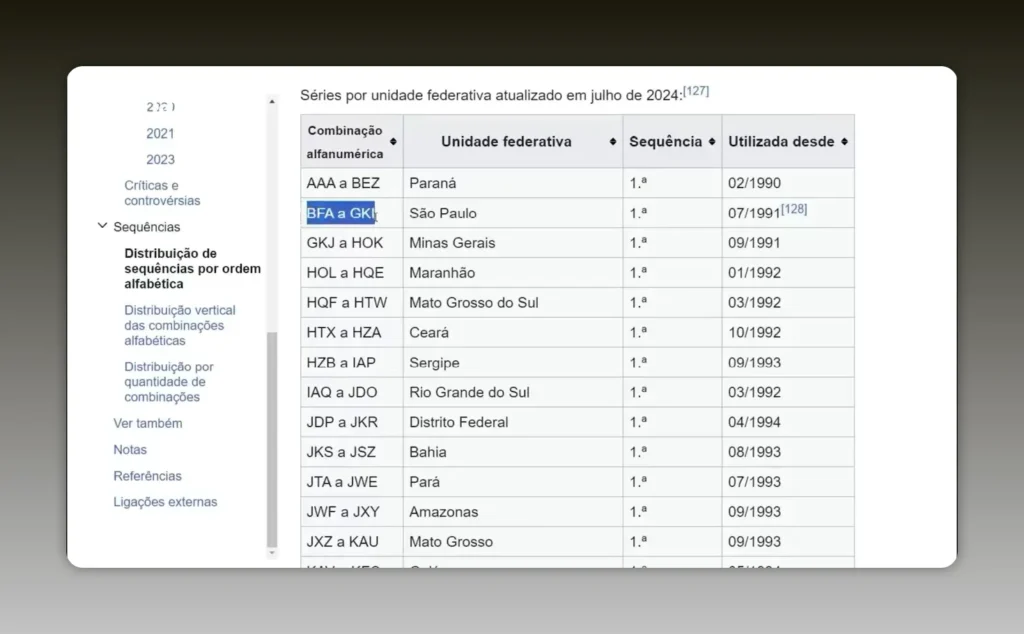Click the Minas Gerais cell
The height and width of the screenshot is (634, 1024).
tap(513, 243)
